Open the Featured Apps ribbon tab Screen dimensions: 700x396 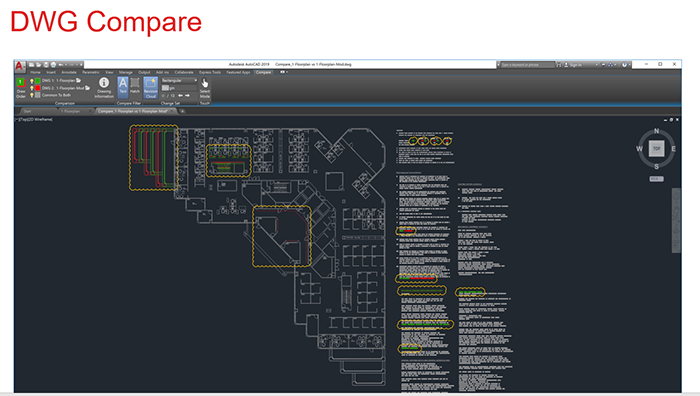(238, 72)
